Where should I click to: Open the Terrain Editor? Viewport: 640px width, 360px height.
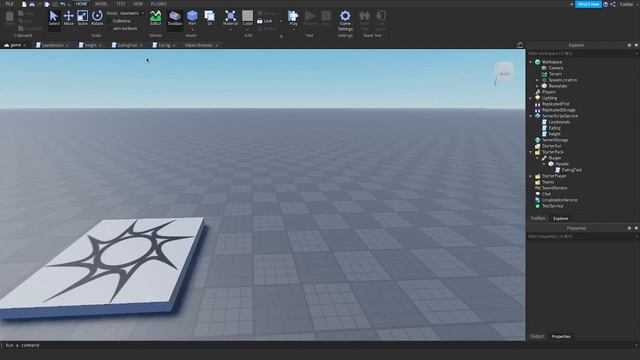click(156, 18)
